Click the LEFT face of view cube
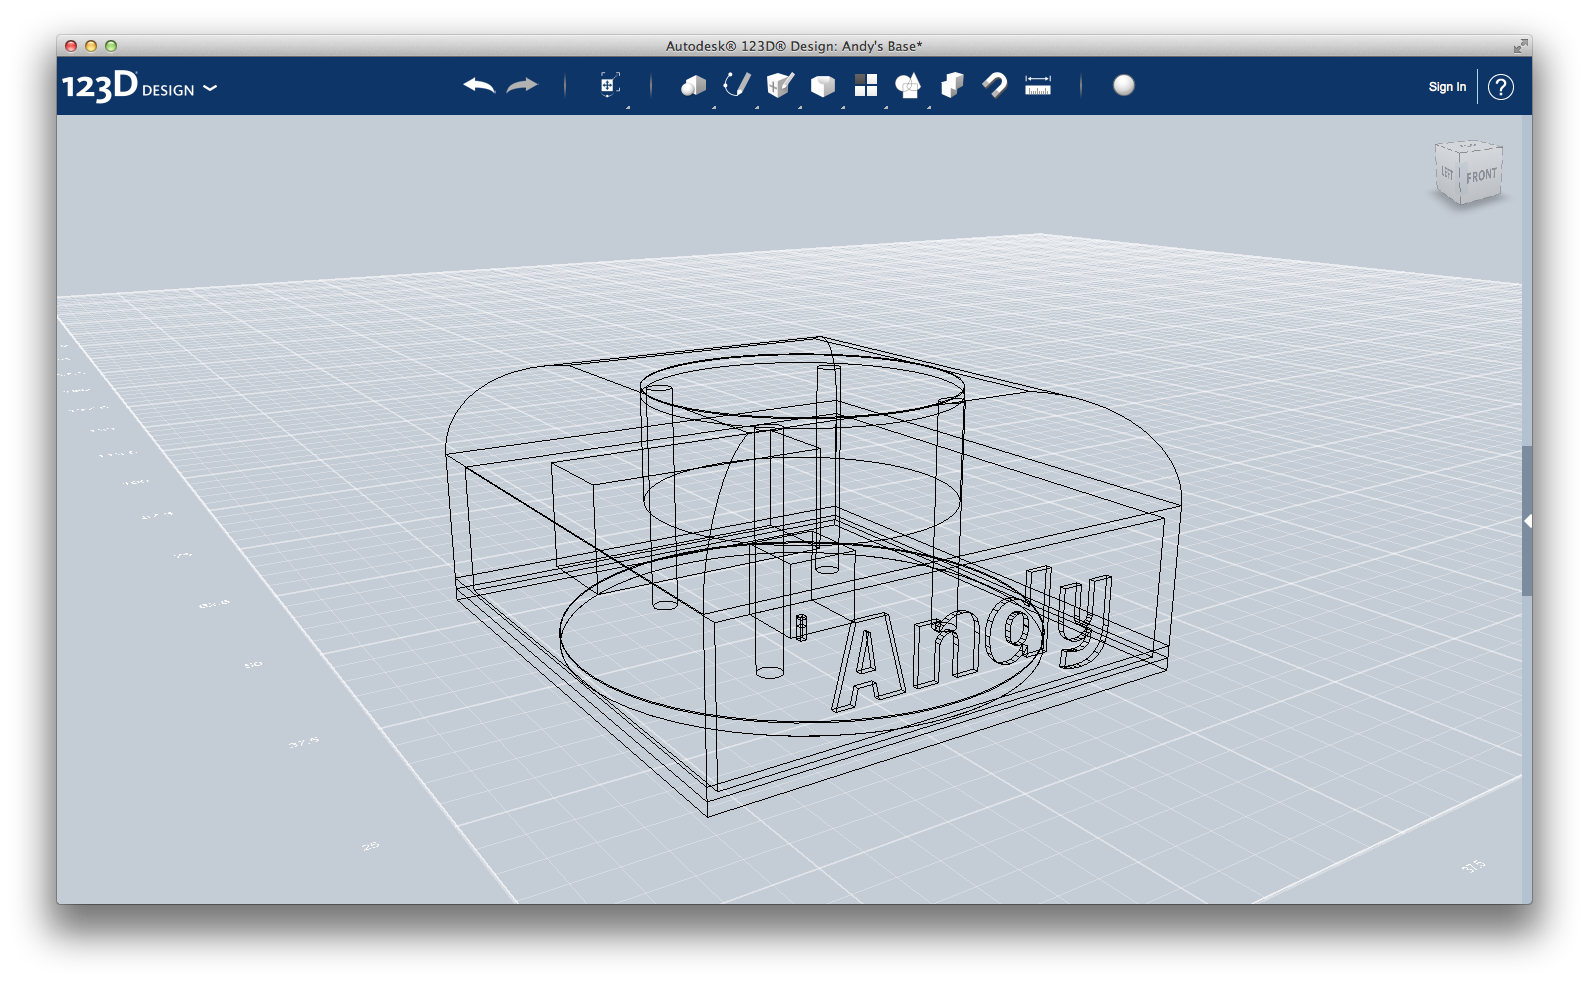 (x=1447, y=174)
